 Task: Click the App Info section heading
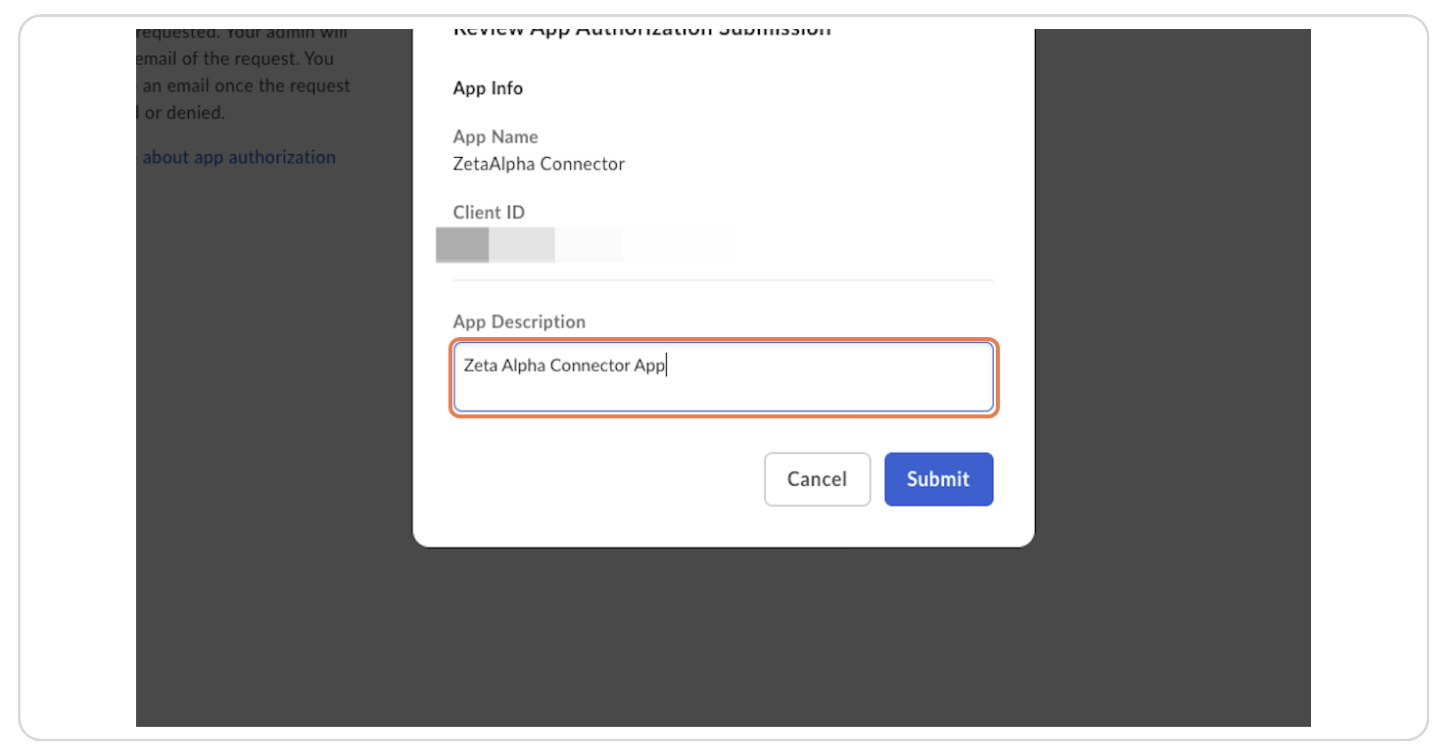pyautogui.click(x=487, y=88)
